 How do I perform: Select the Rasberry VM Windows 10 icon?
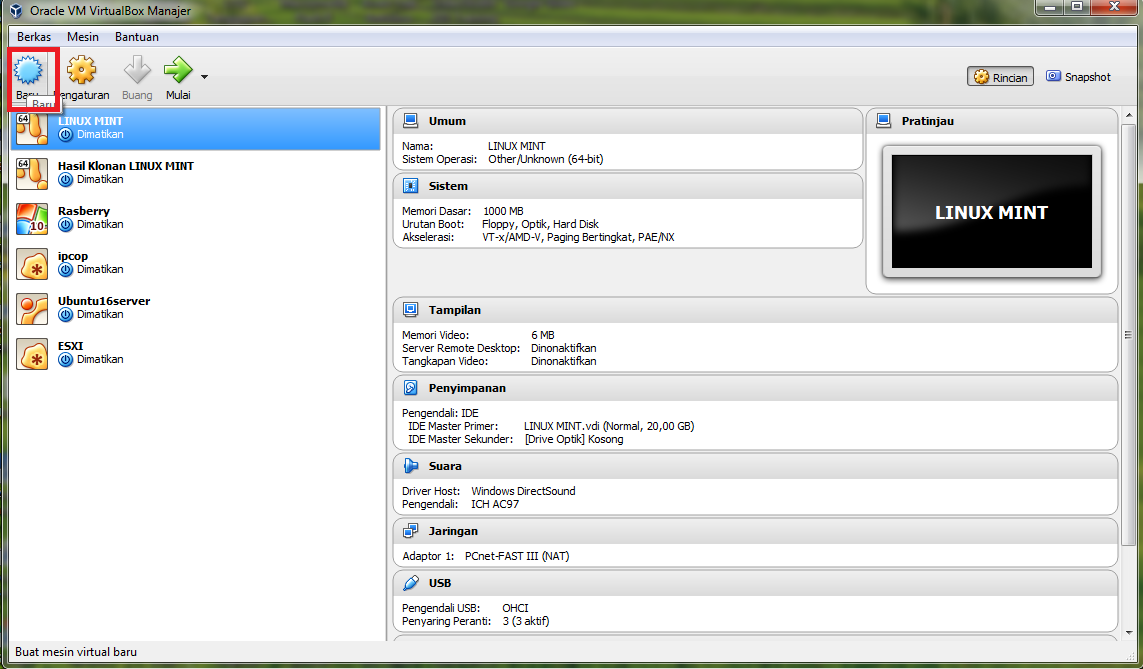coord(32,219)
